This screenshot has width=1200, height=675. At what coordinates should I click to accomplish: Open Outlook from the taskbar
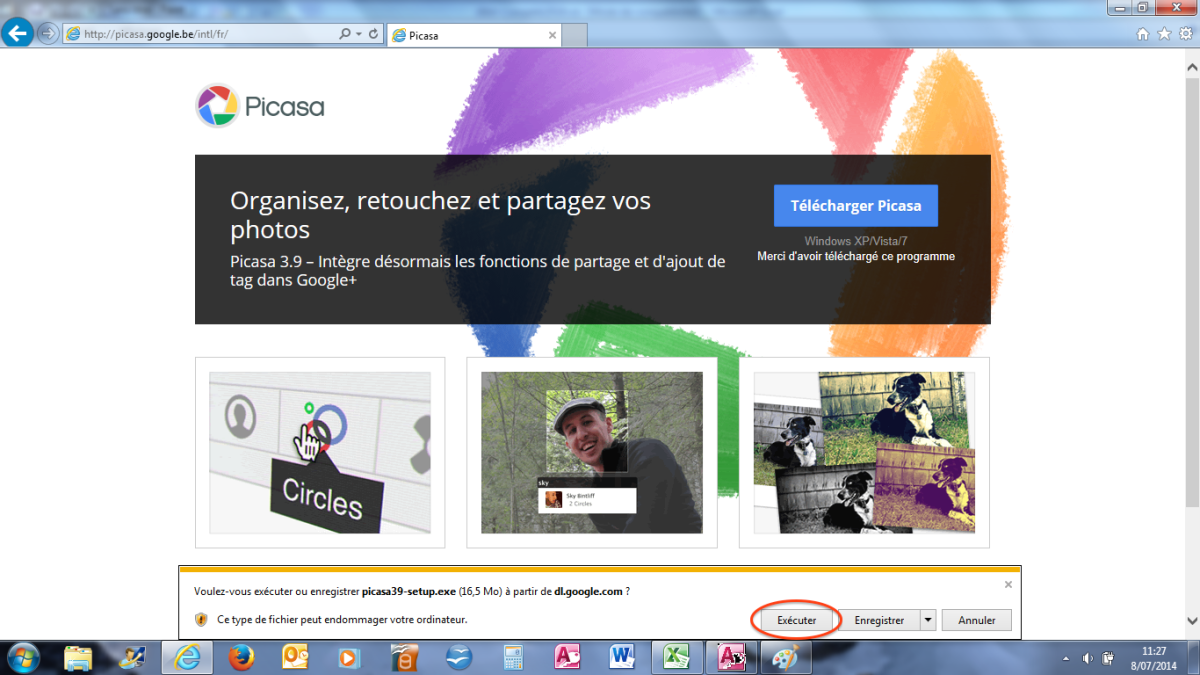tap(295, 657)
